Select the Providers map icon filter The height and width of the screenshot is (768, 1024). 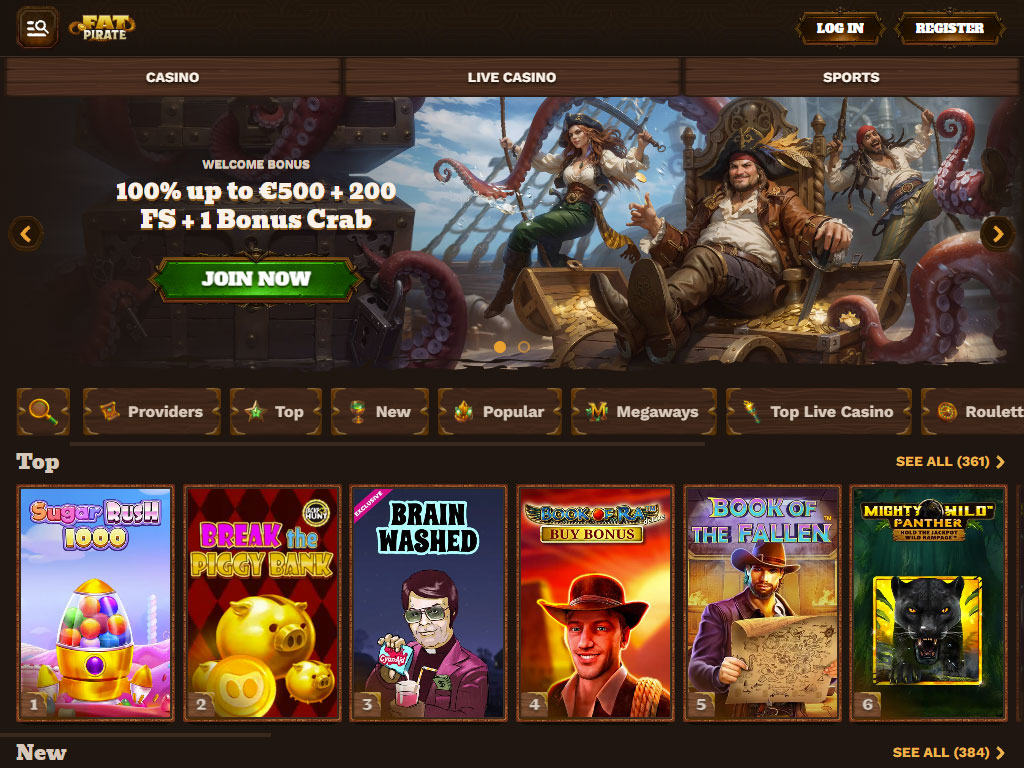tap(152, 411)
